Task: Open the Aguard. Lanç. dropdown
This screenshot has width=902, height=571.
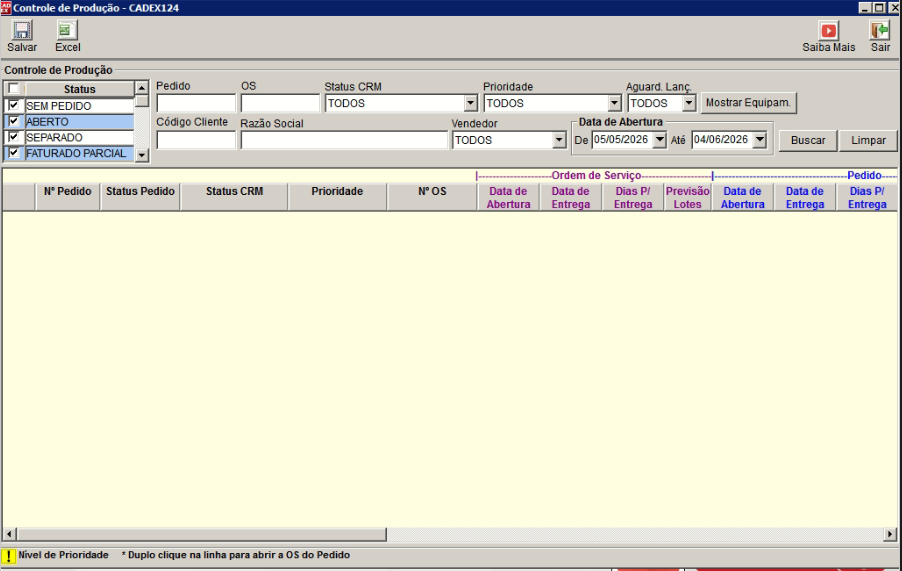Action: [689, 104]
